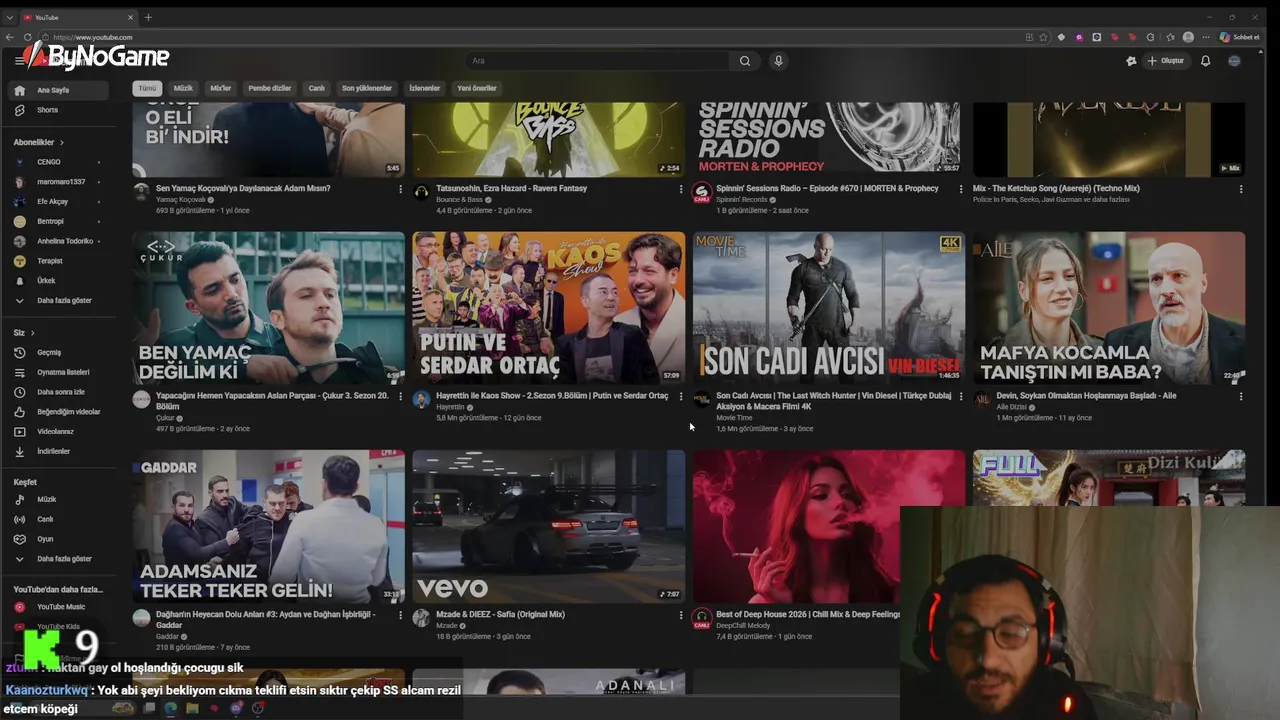The image size is (1280, 720).
Task: Open options menu for Son Cadı Avcısı video
Action: point(961,396)
